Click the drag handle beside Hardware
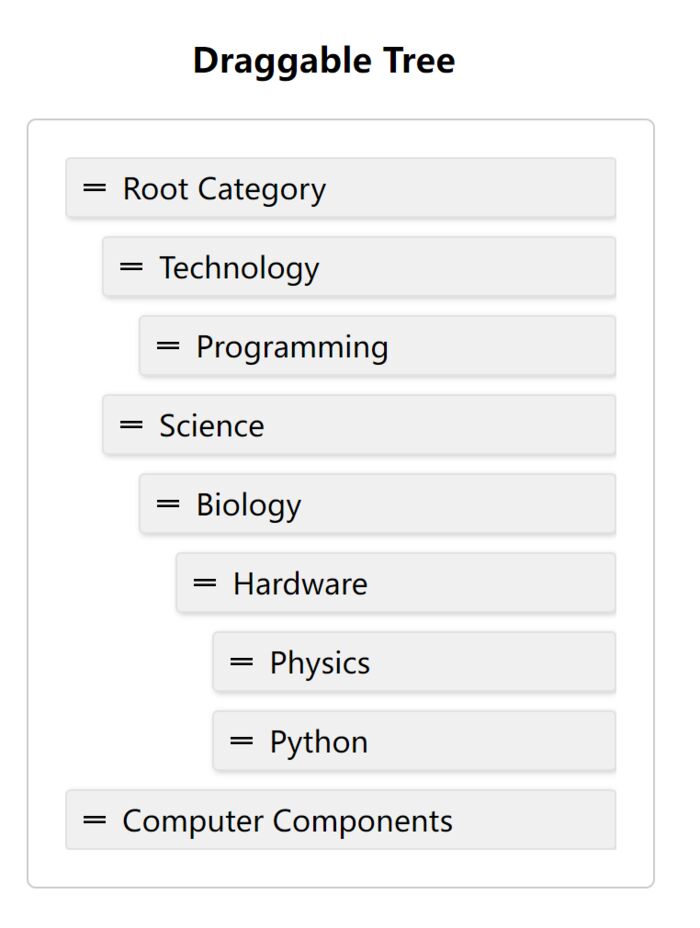700x928 pixels. click(x=205, y=583)
